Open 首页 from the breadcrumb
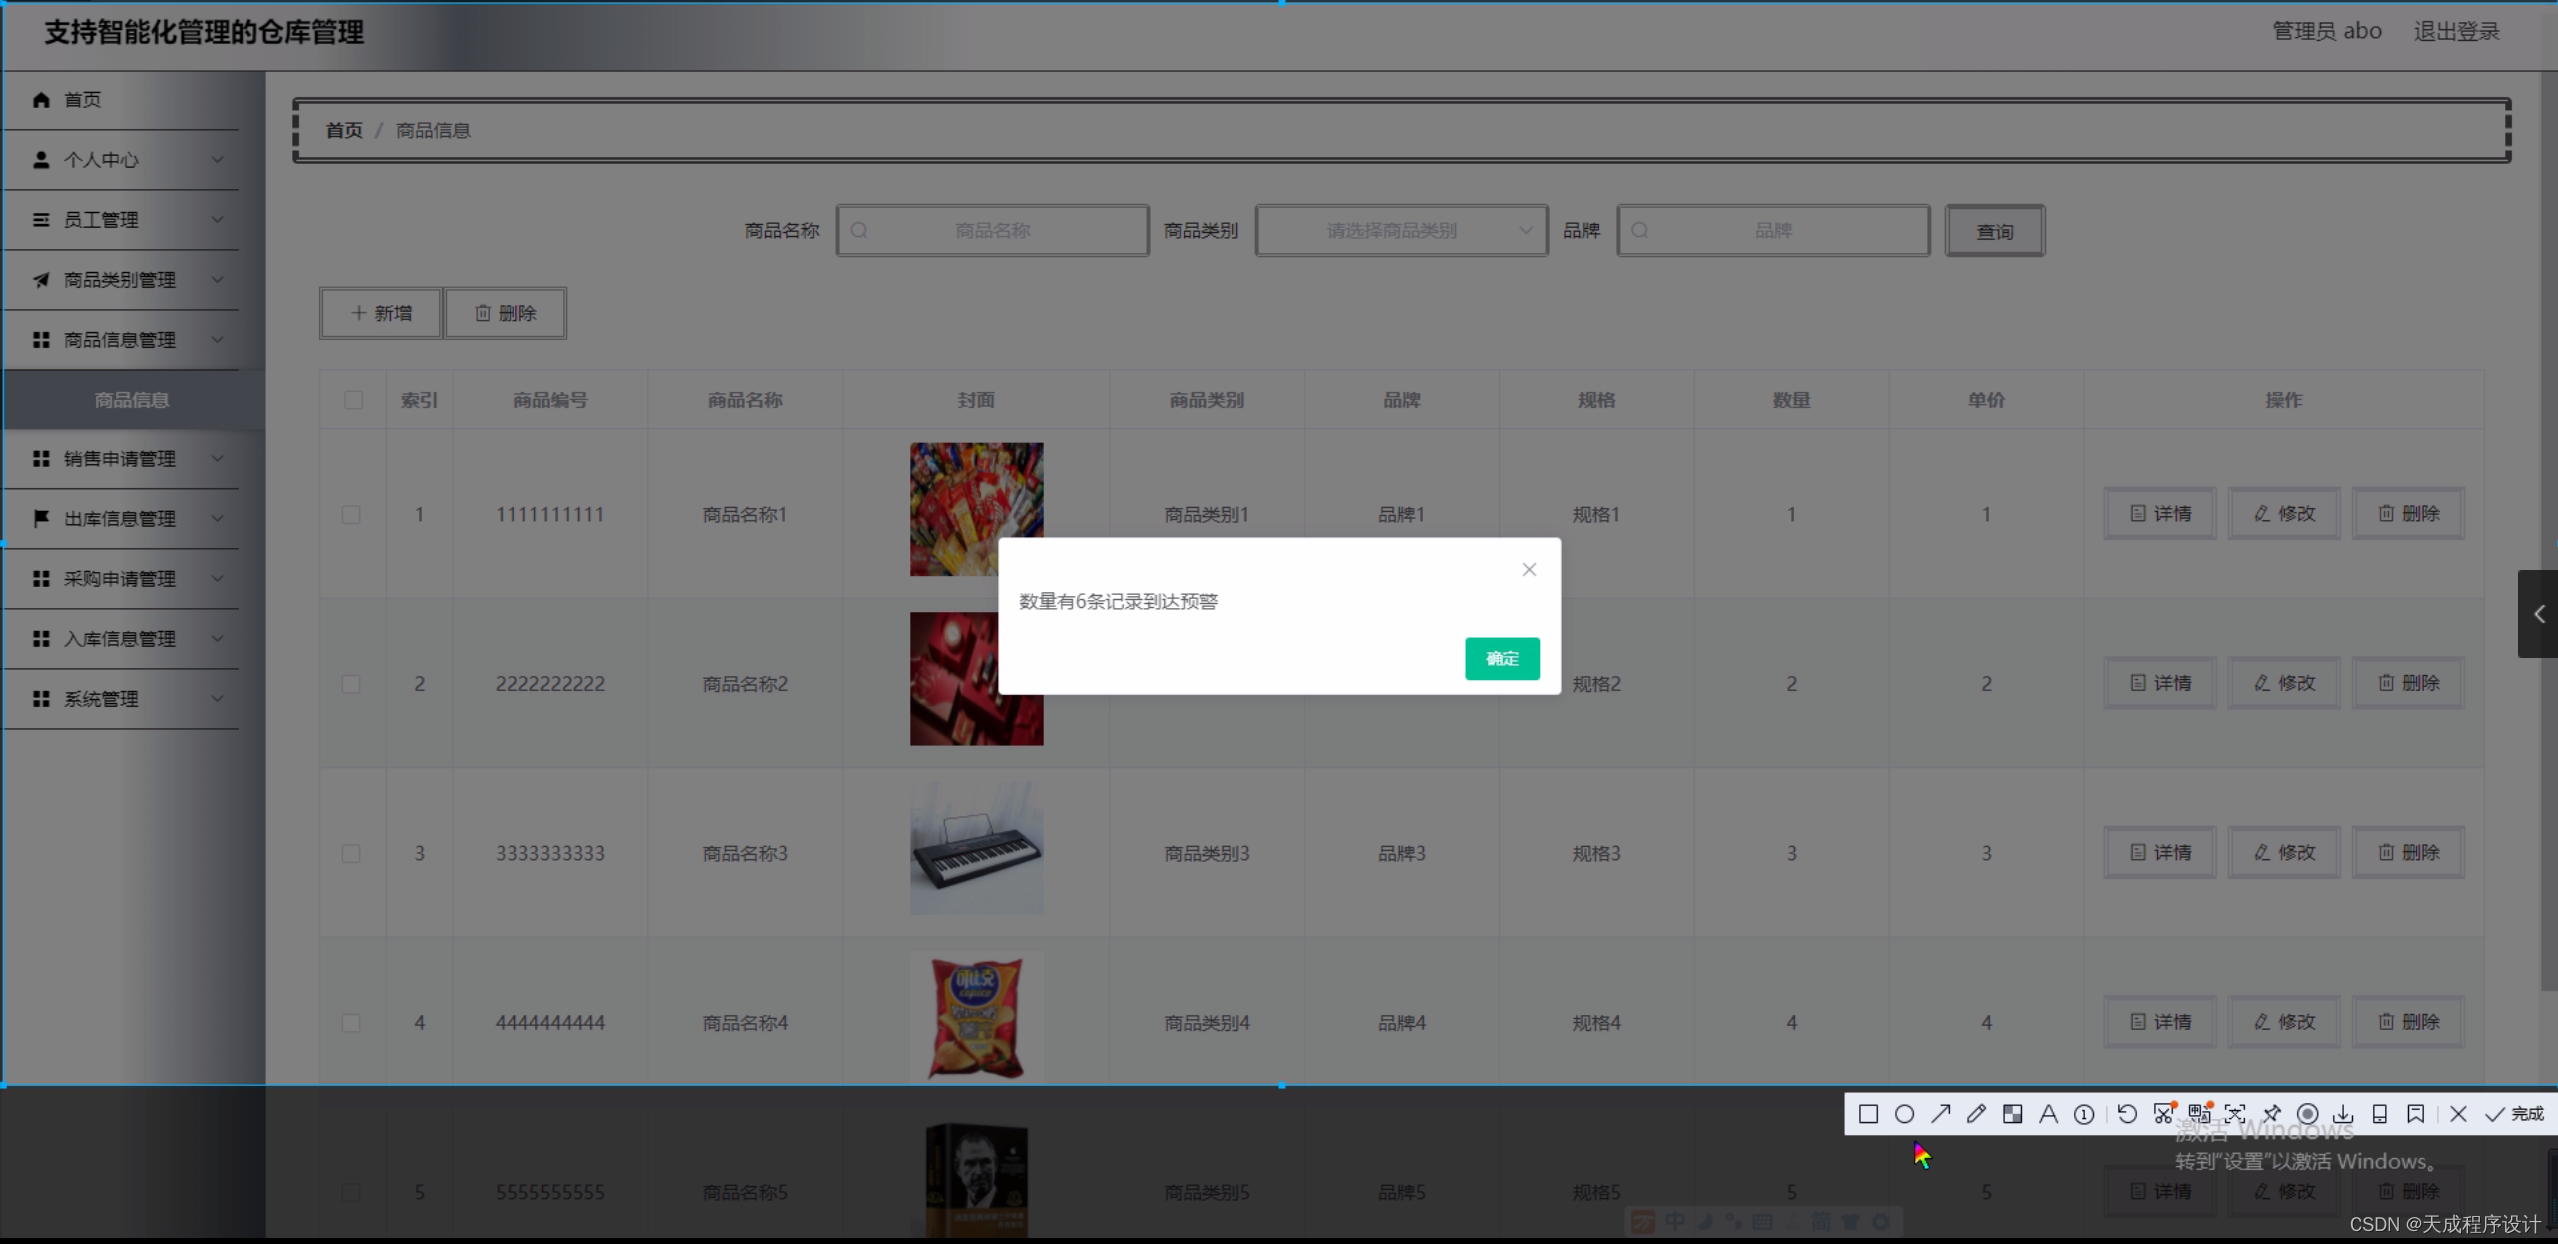The height and width of the screenshot is (1244, 2558). [x=343, y=130]
